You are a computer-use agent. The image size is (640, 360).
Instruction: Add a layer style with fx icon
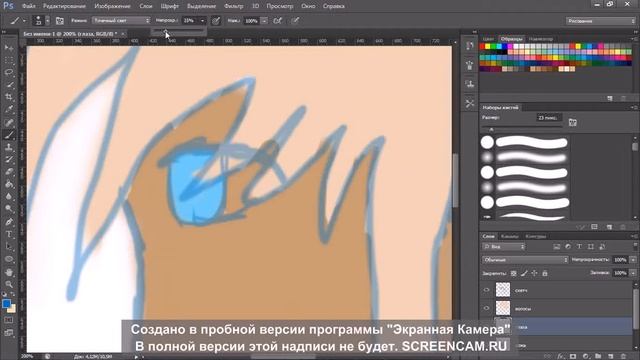click(560, 356)
